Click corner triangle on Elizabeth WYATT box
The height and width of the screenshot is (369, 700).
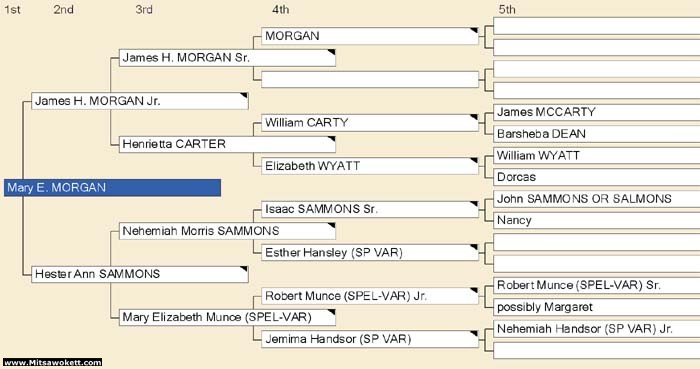[x=474, y=161]
